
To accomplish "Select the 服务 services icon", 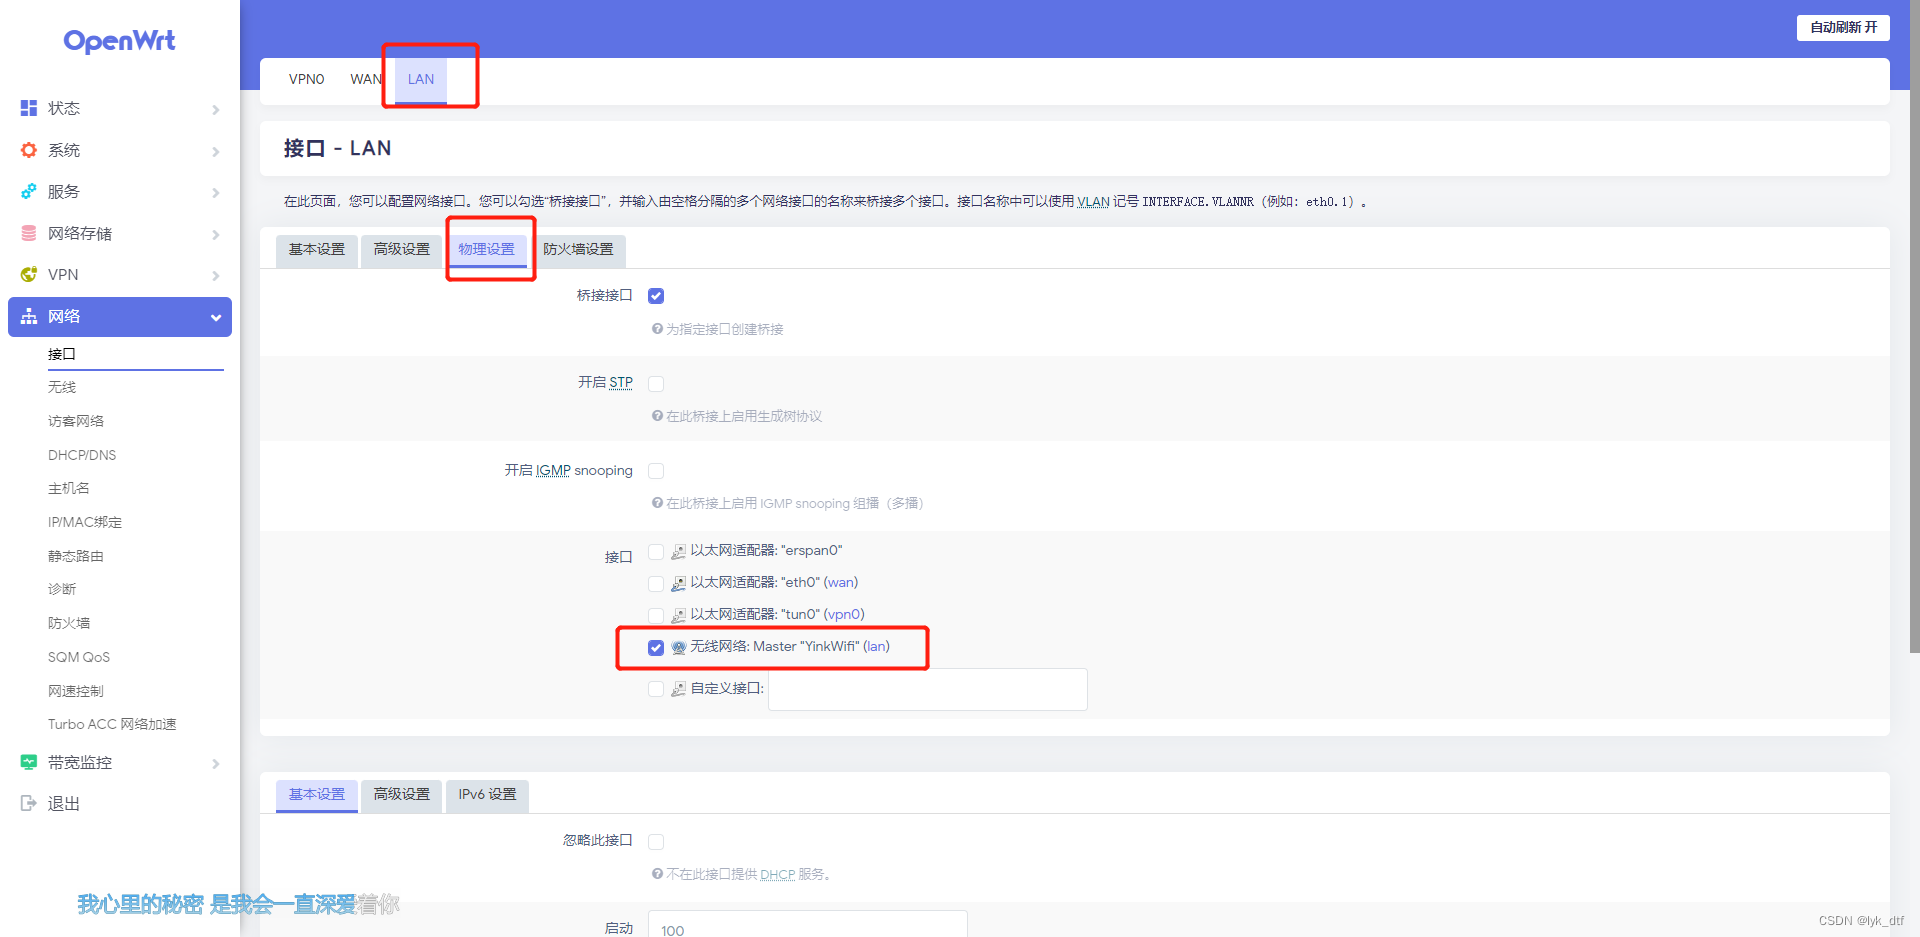I will click(28, 192).
